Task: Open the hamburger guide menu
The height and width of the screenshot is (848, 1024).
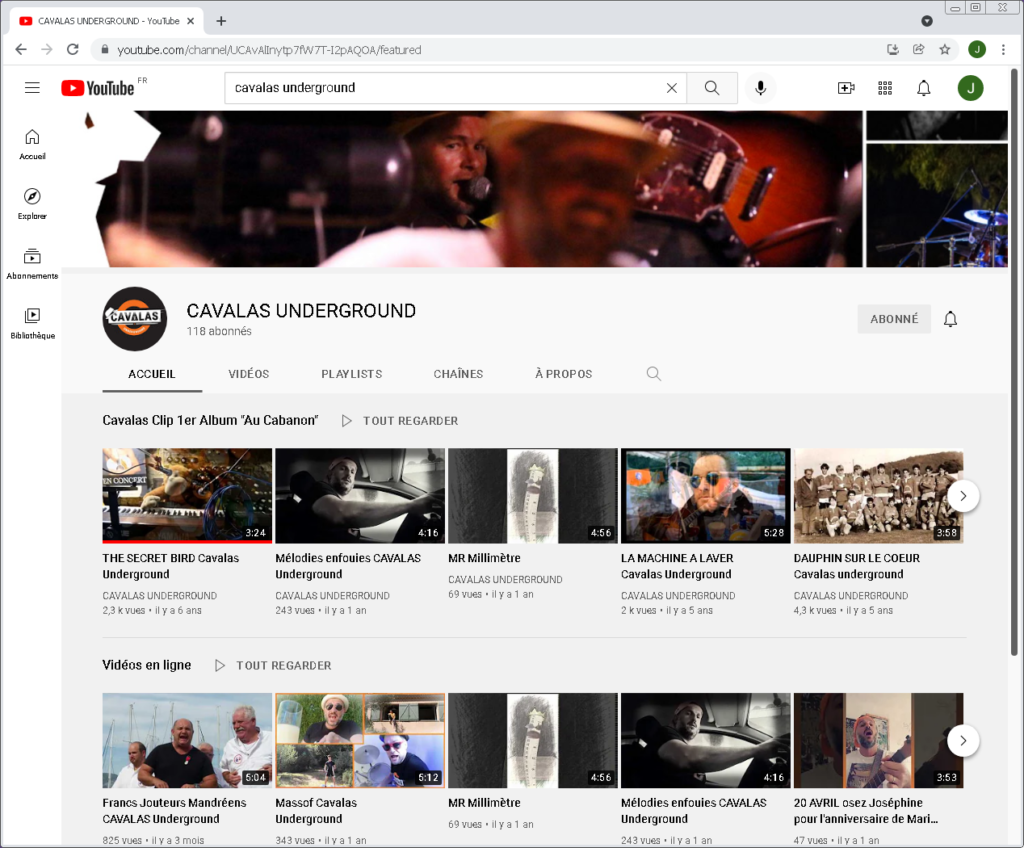Action: point(32,88)
